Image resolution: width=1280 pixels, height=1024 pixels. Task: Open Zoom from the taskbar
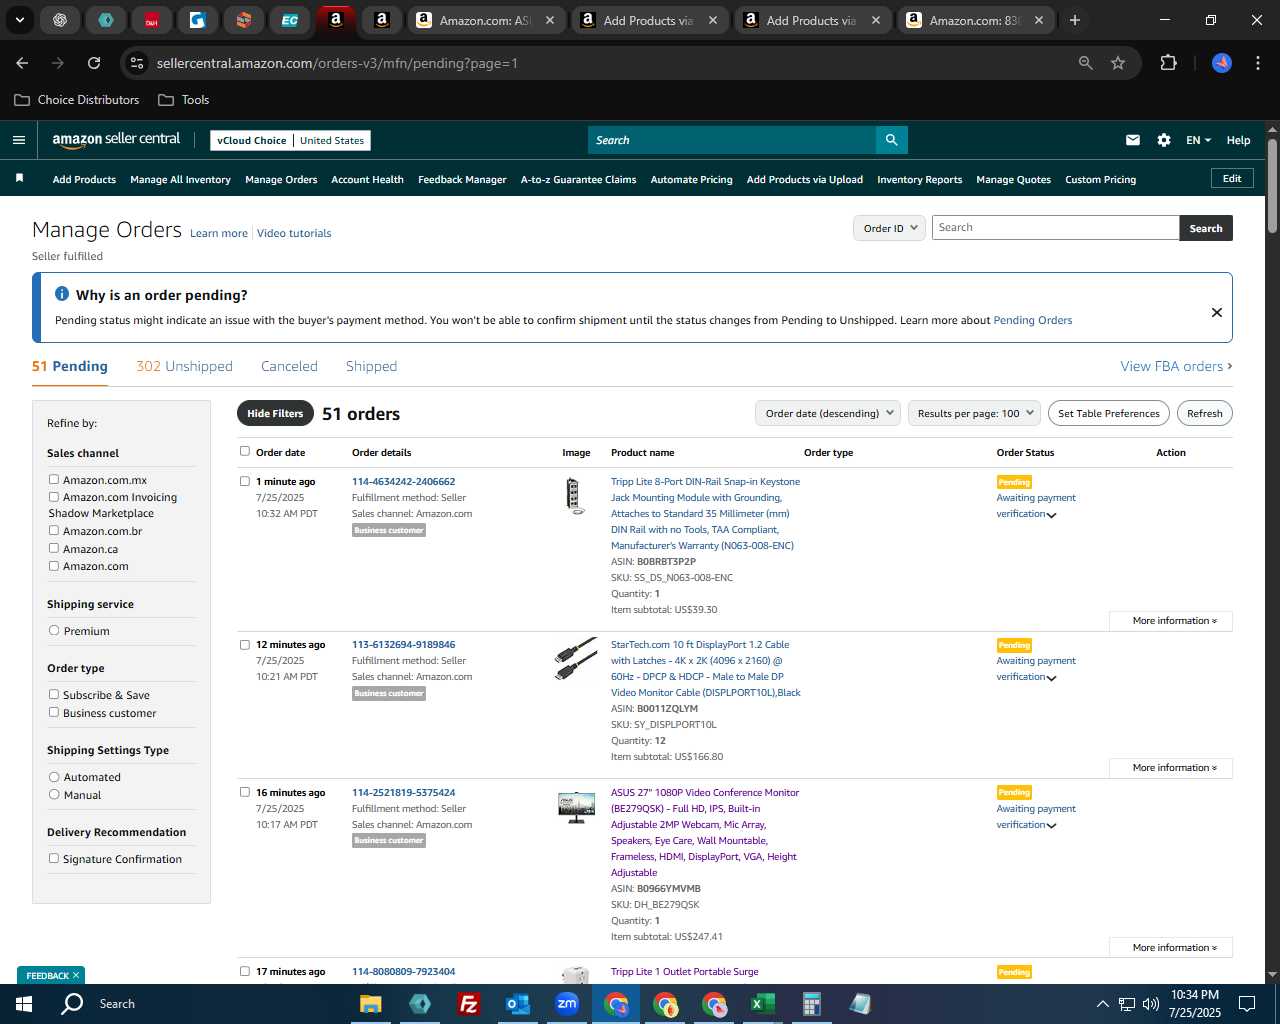pos(566,1003)
